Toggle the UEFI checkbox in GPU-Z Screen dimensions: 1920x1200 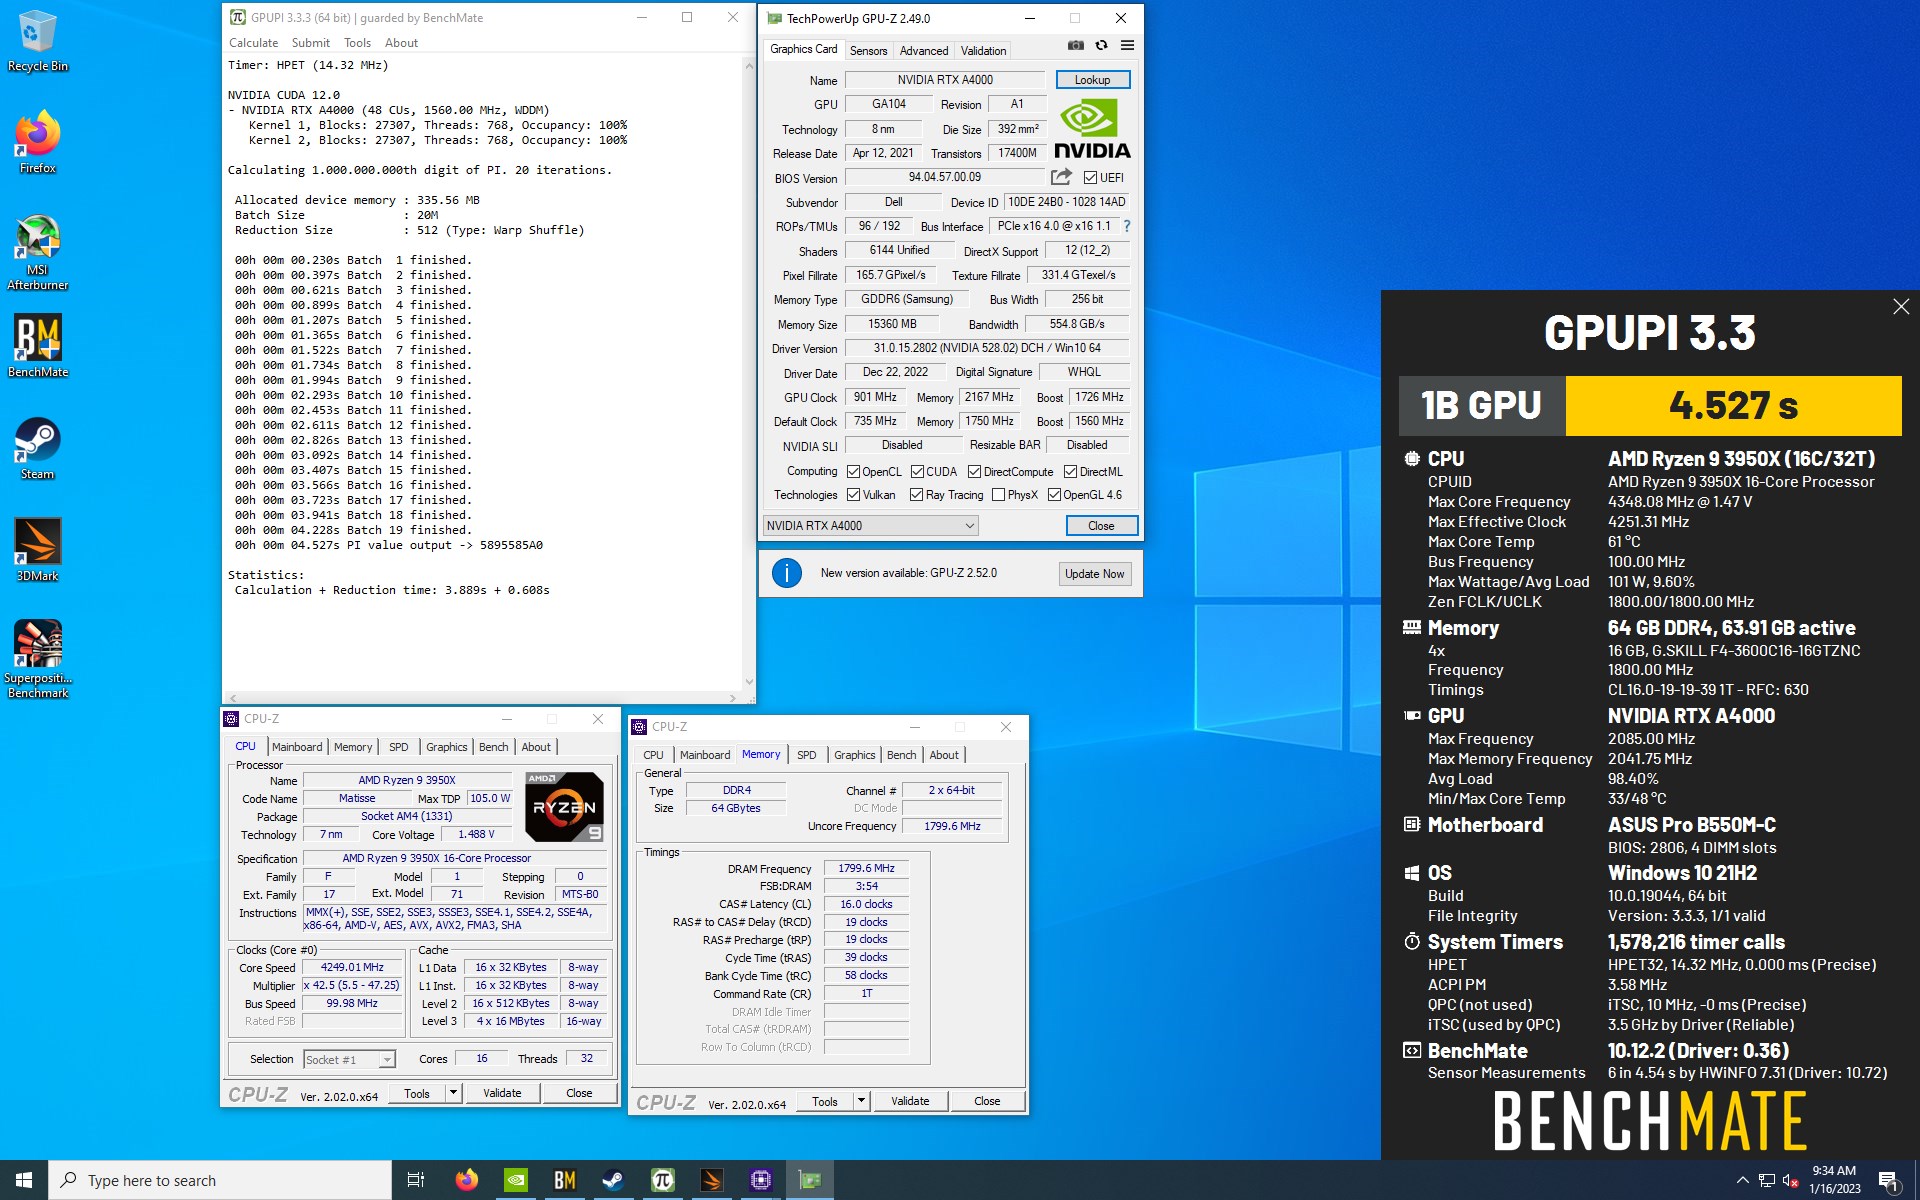[1090, 178]
